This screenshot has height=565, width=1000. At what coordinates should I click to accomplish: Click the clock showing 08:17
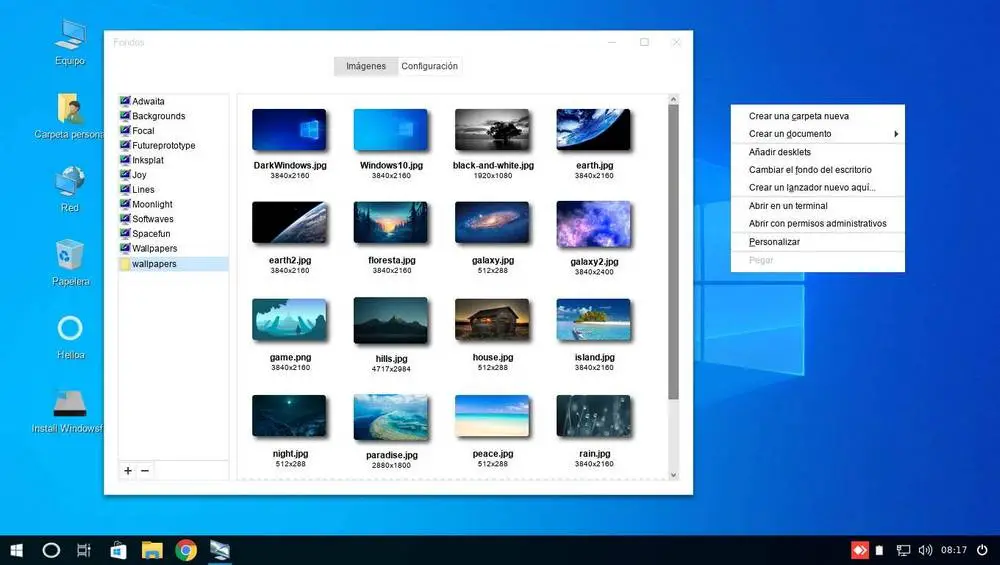954,550
